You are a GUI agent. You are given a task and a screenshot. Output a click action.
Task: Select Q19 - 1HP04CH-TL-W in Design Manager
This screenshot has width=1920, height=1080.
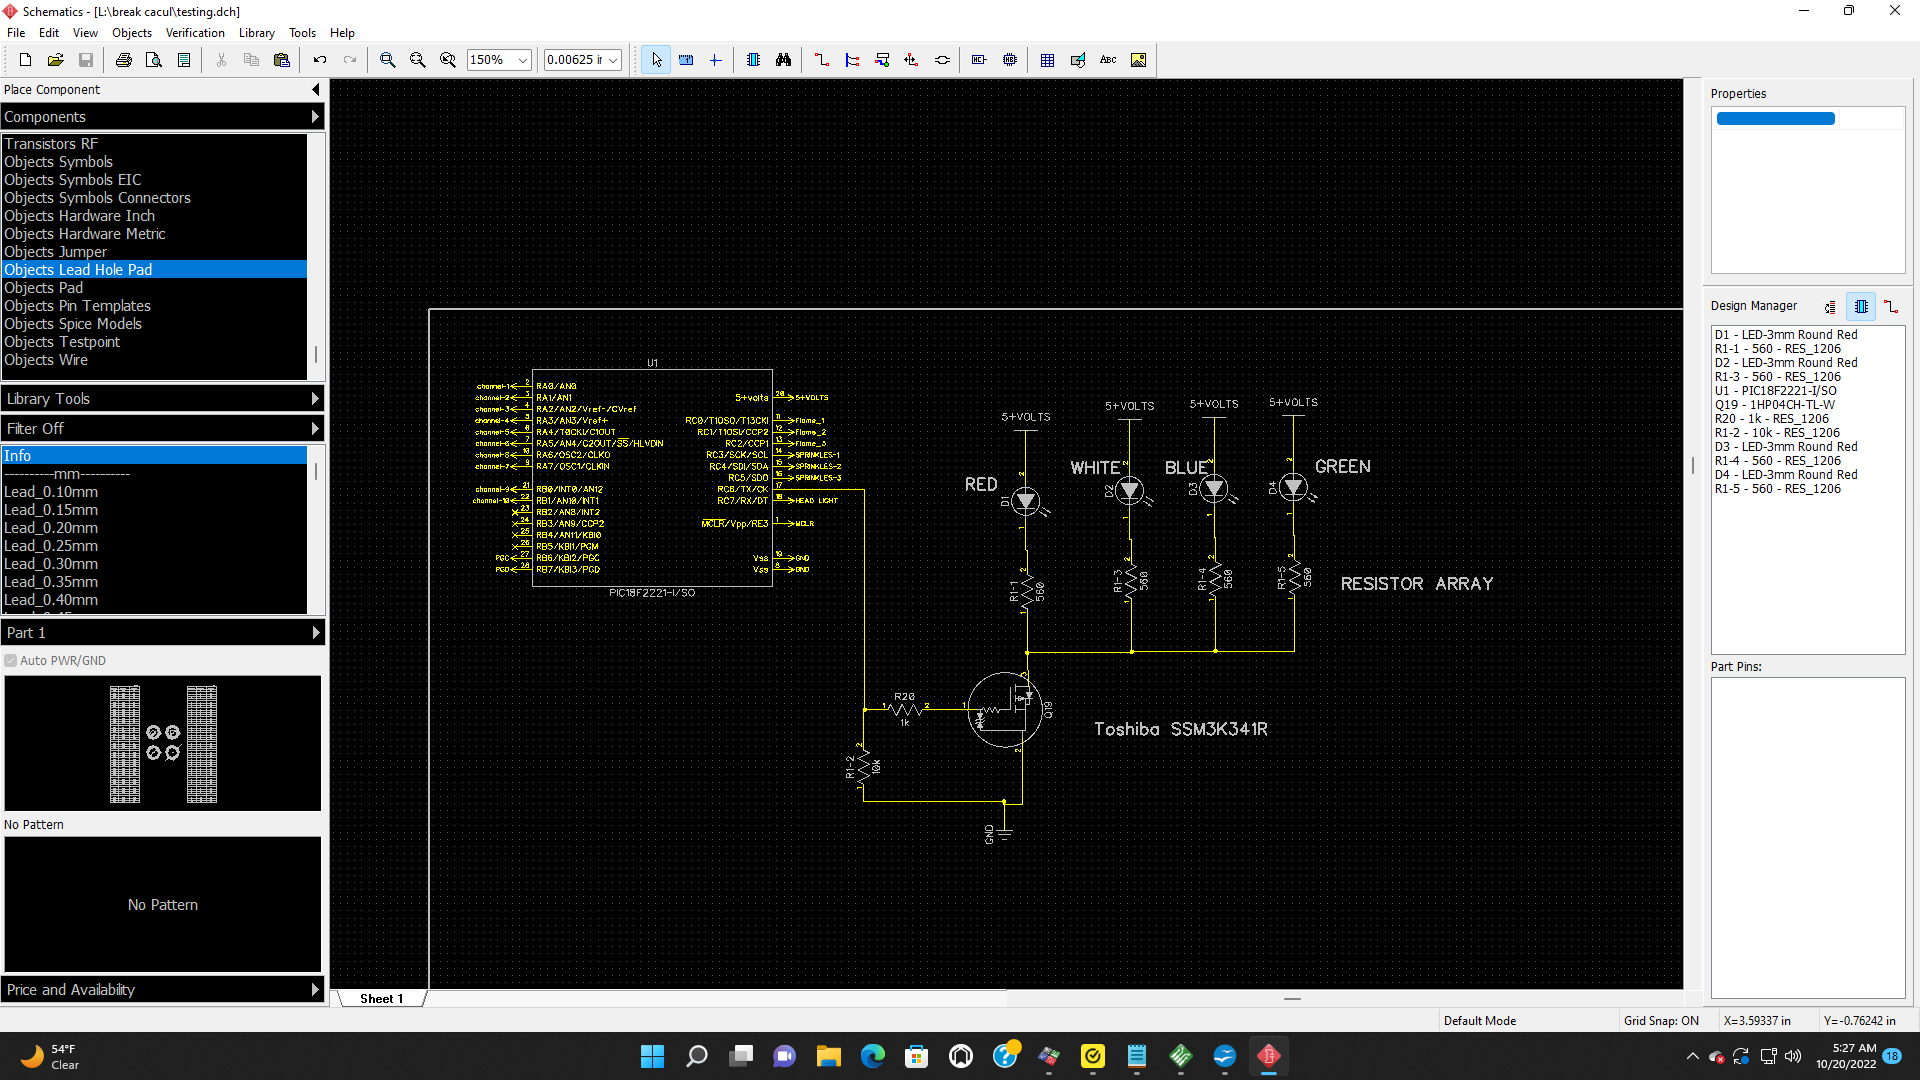(1775, 405)
